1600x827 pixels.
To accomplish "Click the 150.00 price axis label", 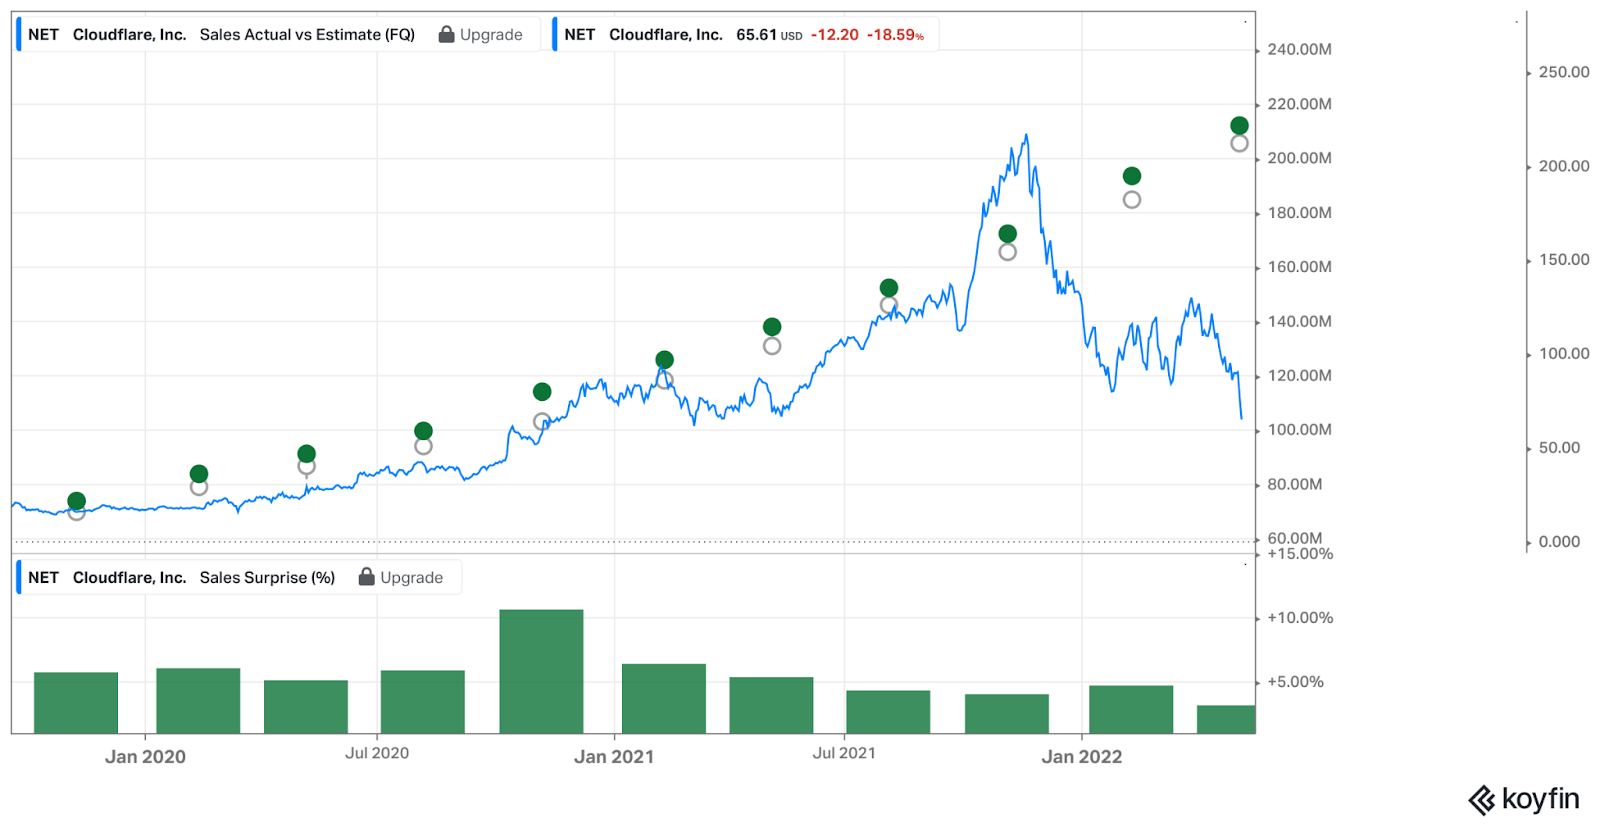I will pos(1564,260).
